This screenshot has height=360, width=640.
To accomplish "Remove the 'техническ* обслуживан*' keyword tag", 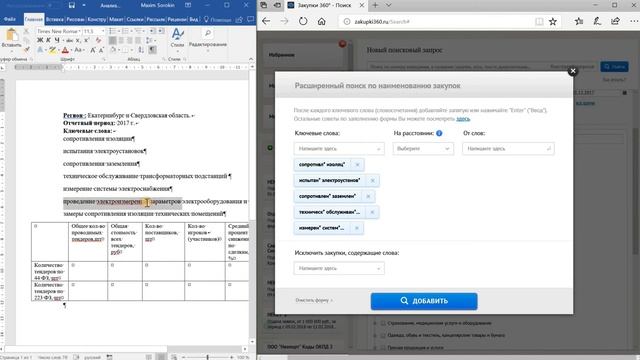I will click(x=372, y=212).
